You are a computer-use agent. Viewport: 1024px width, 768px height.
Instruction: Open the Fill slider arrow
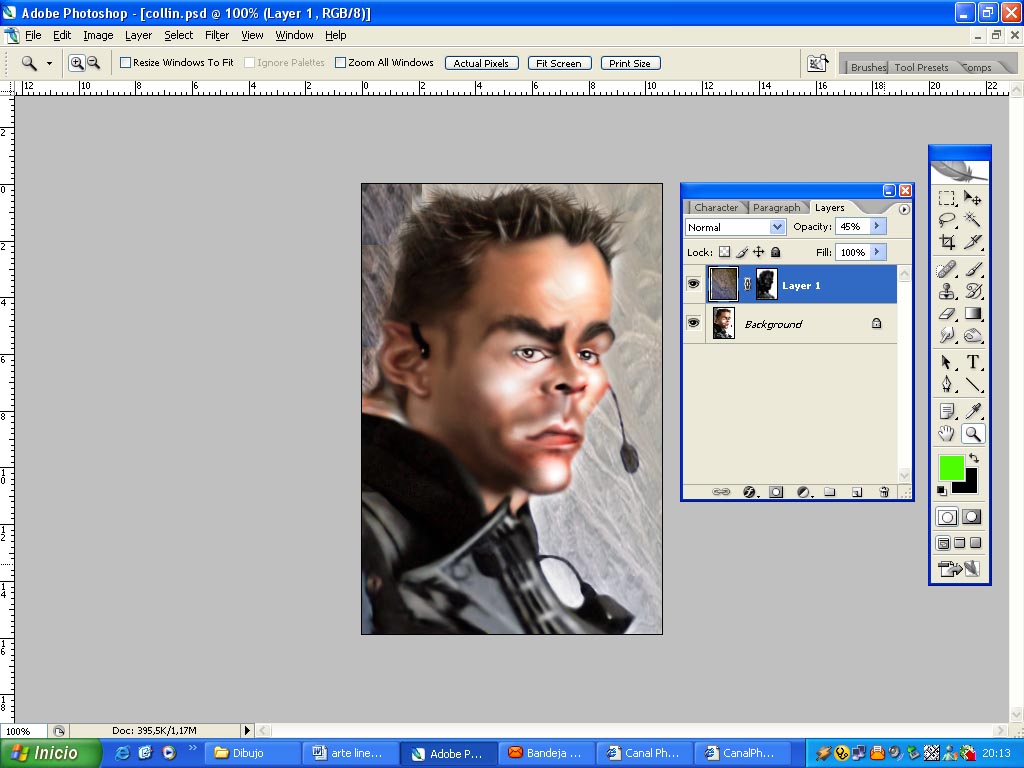(x=877, y=251)
